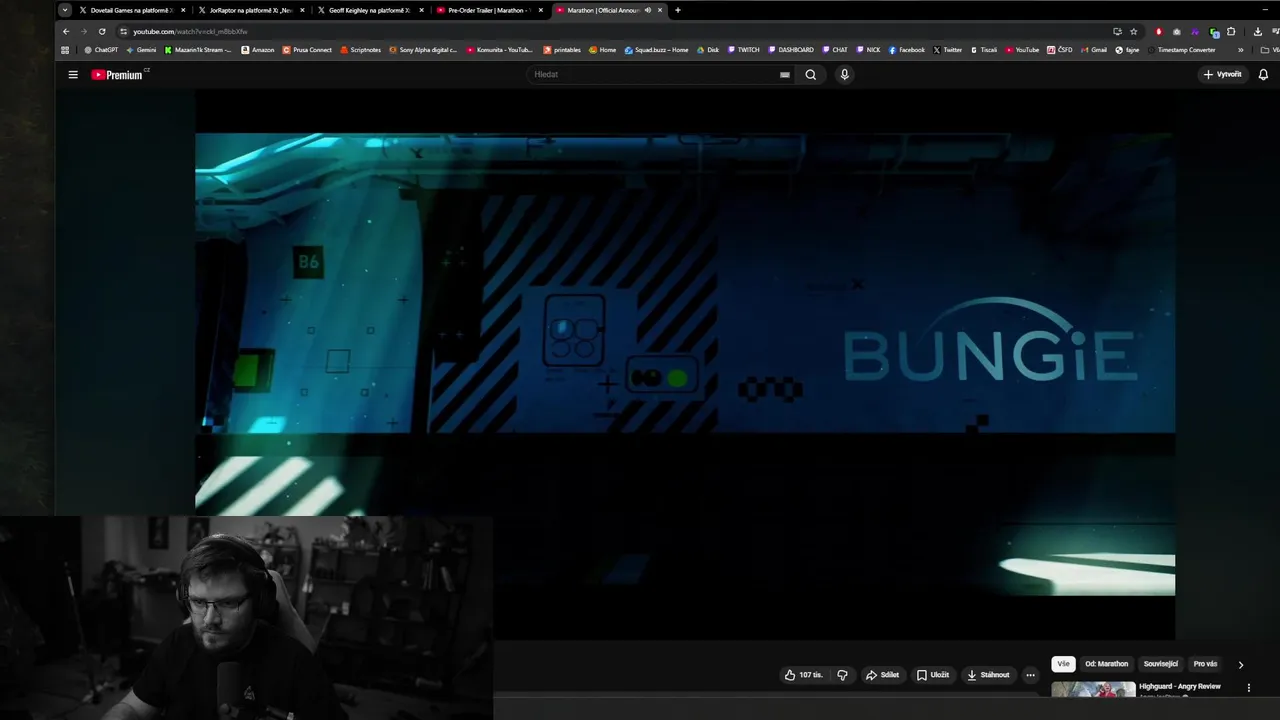This screenshot has width=1280, height=720.
Task: Open the on-screen keyboard in search box
Action: pos(785,75)
